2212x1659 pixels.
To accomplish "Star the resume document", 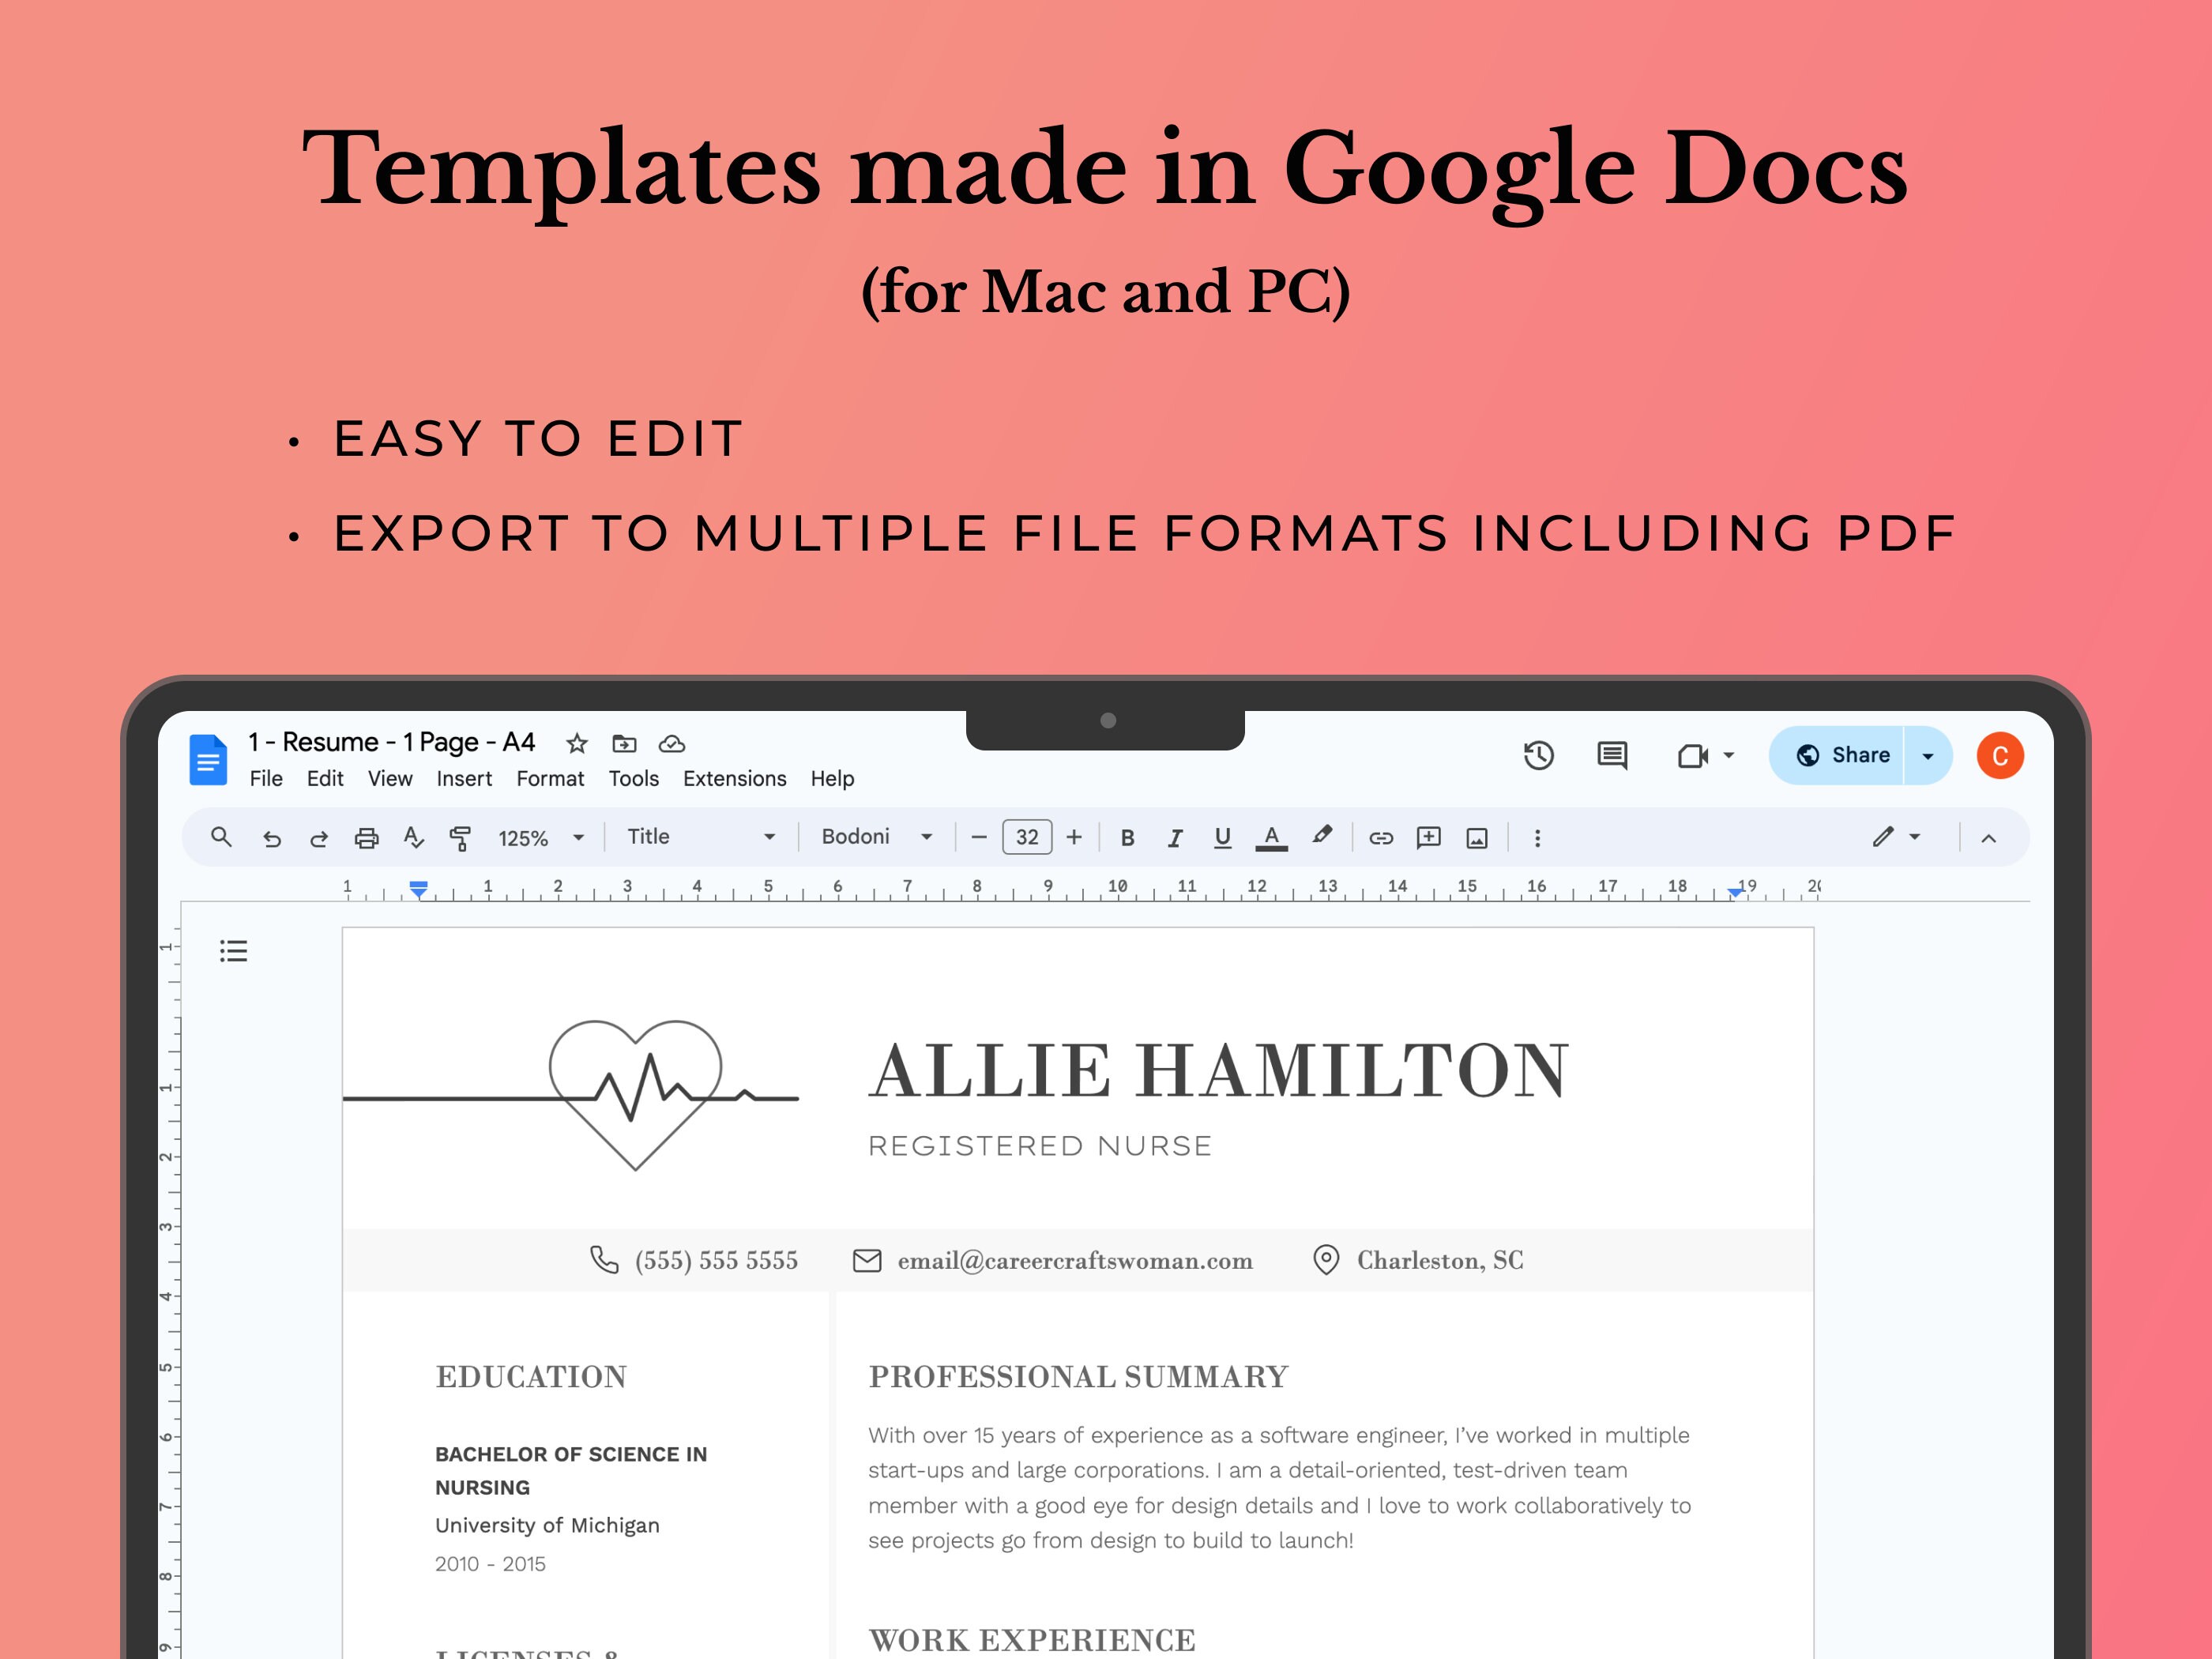I will 577,743.
